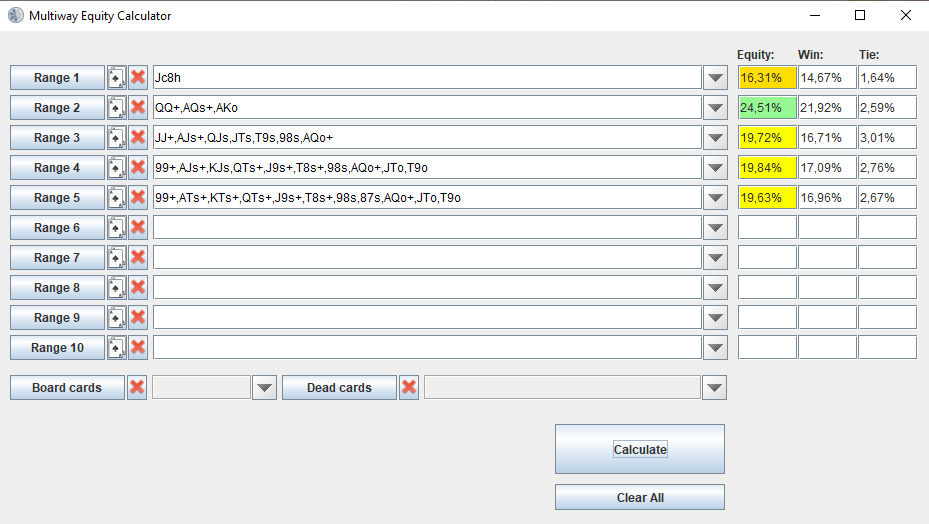Open card selector icon for Range 1

point(116,78)
